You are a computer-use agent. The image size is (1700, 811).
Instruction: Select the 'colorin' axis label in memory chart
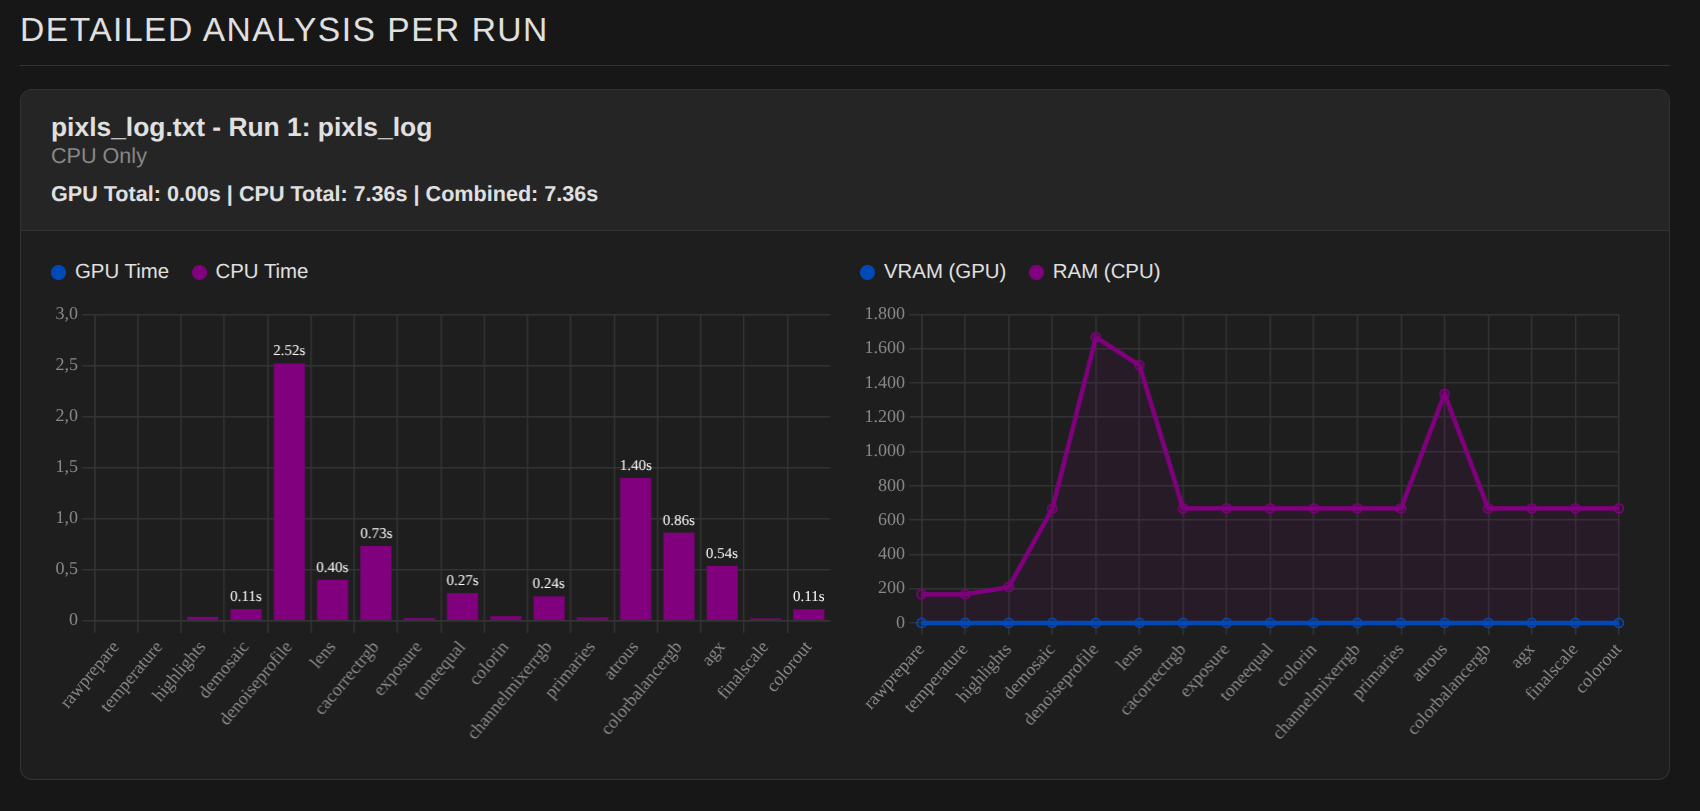point(1297,665)
